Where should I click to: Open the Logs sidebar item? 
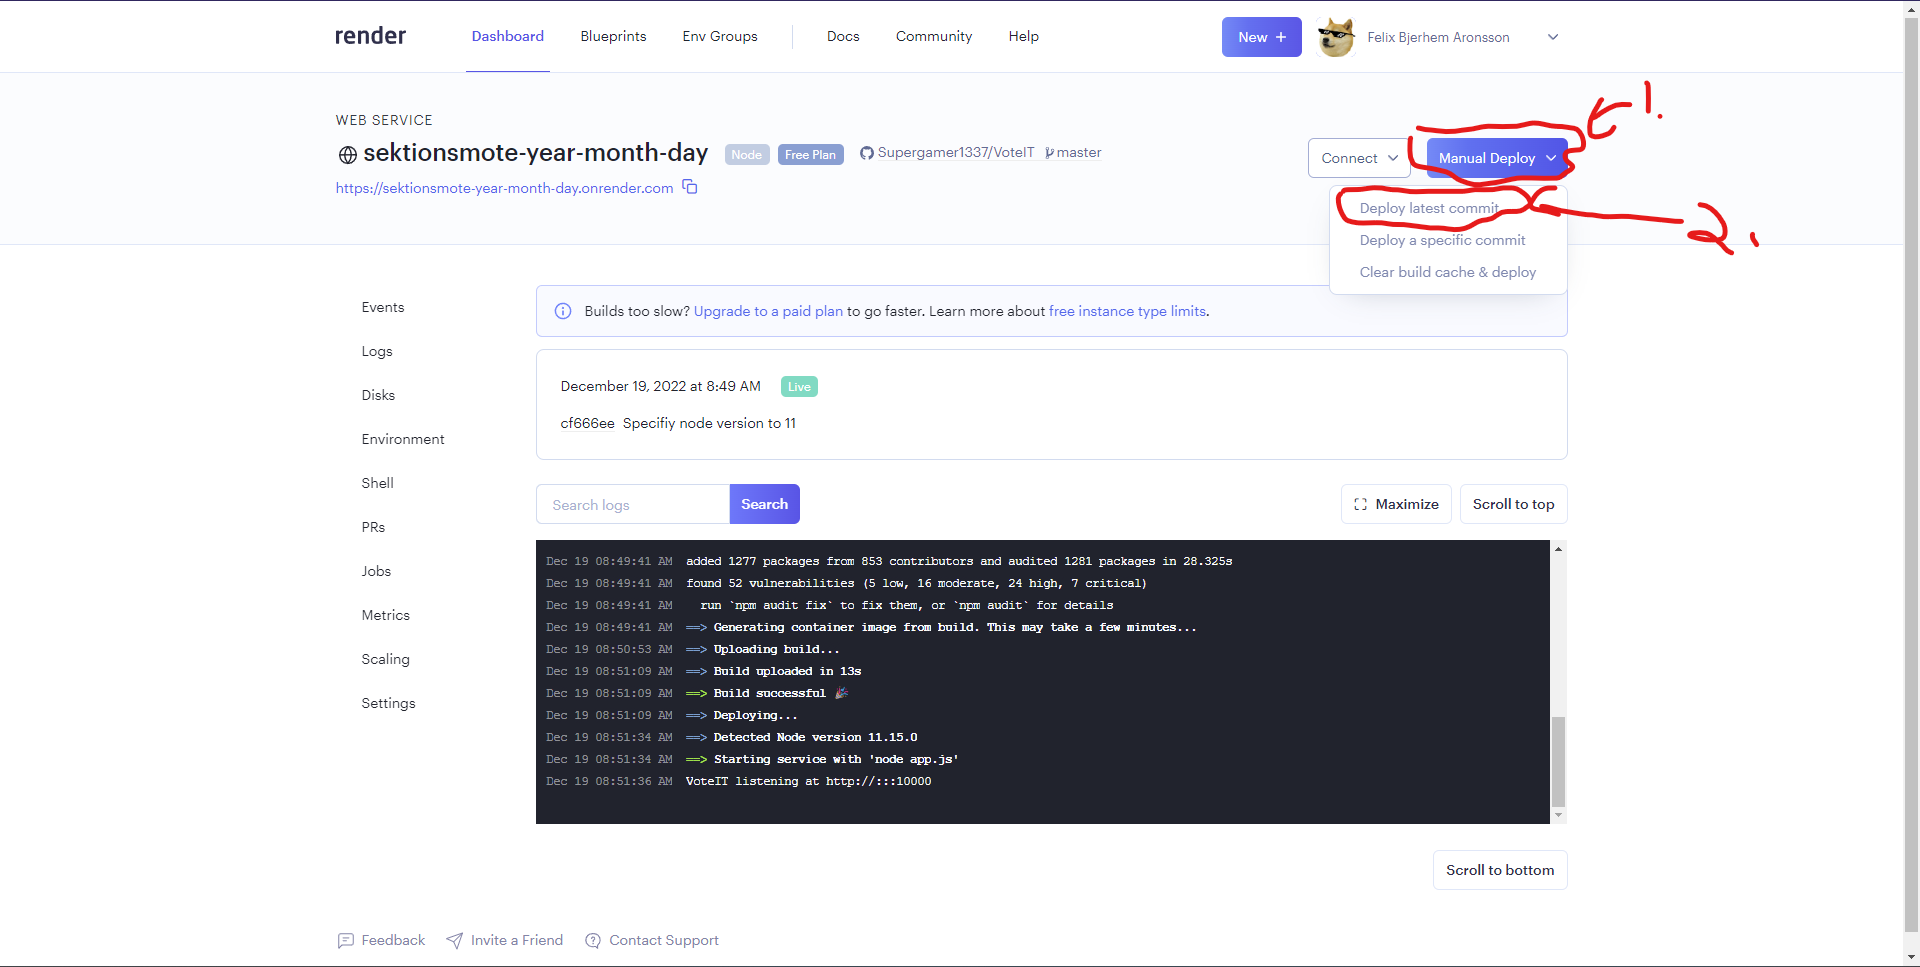coord(377,351)
